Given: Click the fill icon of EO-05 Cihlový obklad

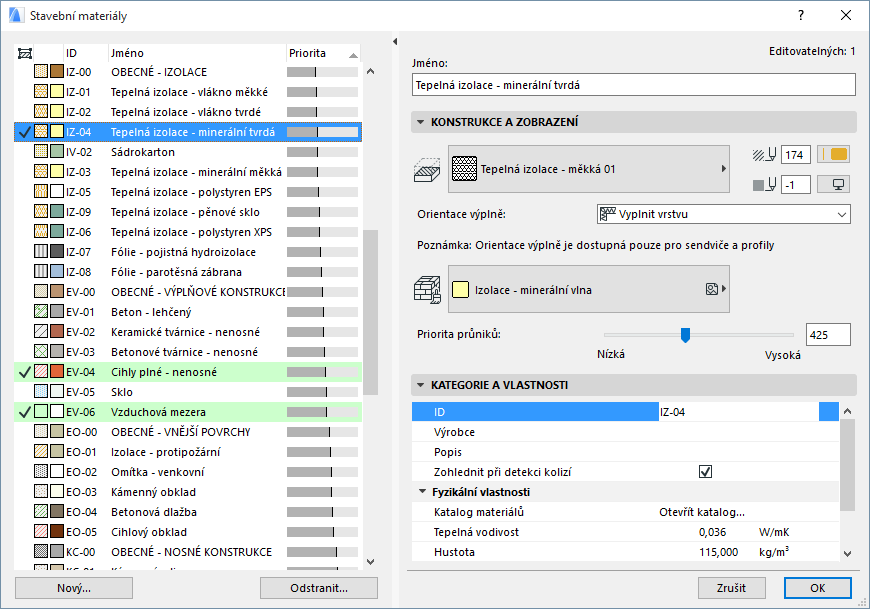Looking at the screenshot, I should click(41, 531).
